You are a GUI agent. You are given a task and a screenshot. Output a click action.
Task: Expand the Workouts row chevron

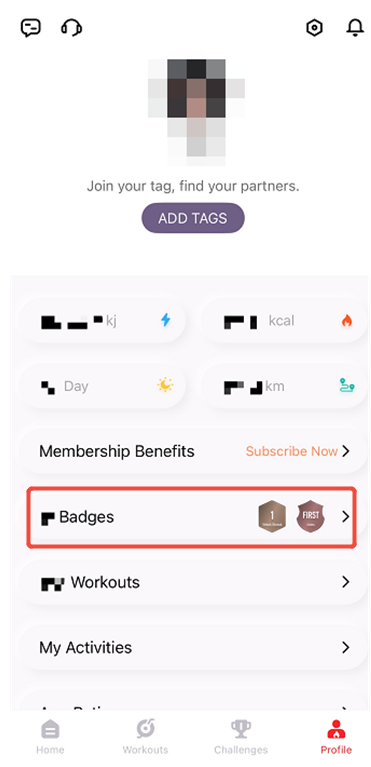(x=346, y=582)
